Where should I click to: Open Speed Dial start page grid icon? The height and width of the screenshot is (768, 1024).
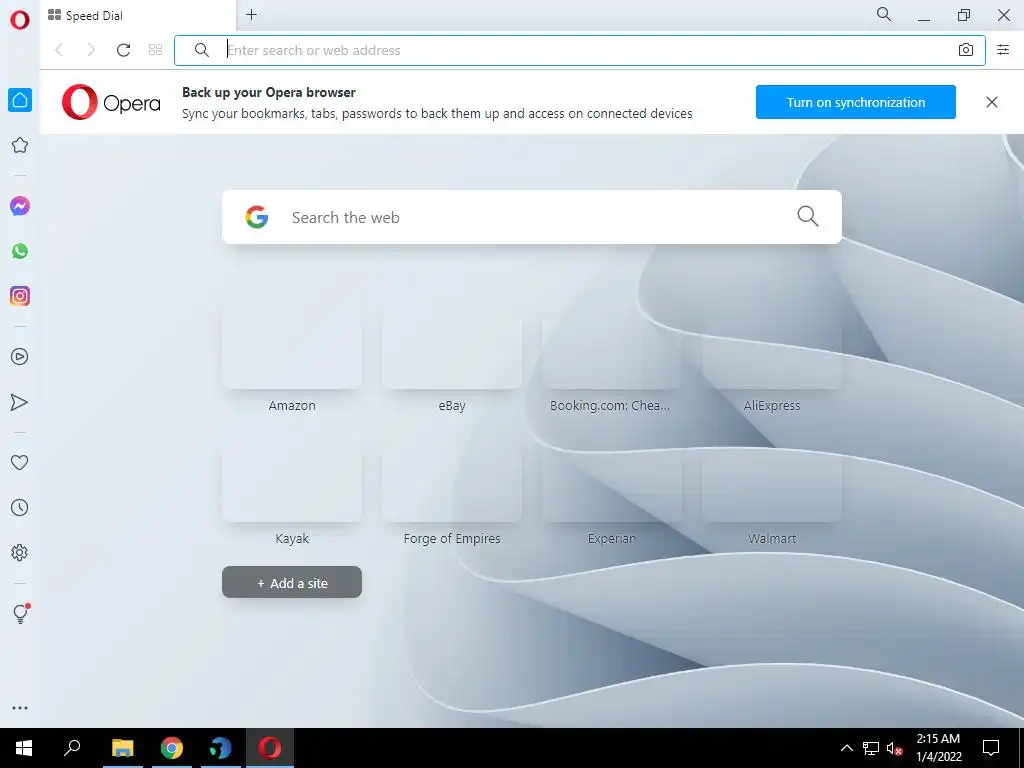point(155,50)
